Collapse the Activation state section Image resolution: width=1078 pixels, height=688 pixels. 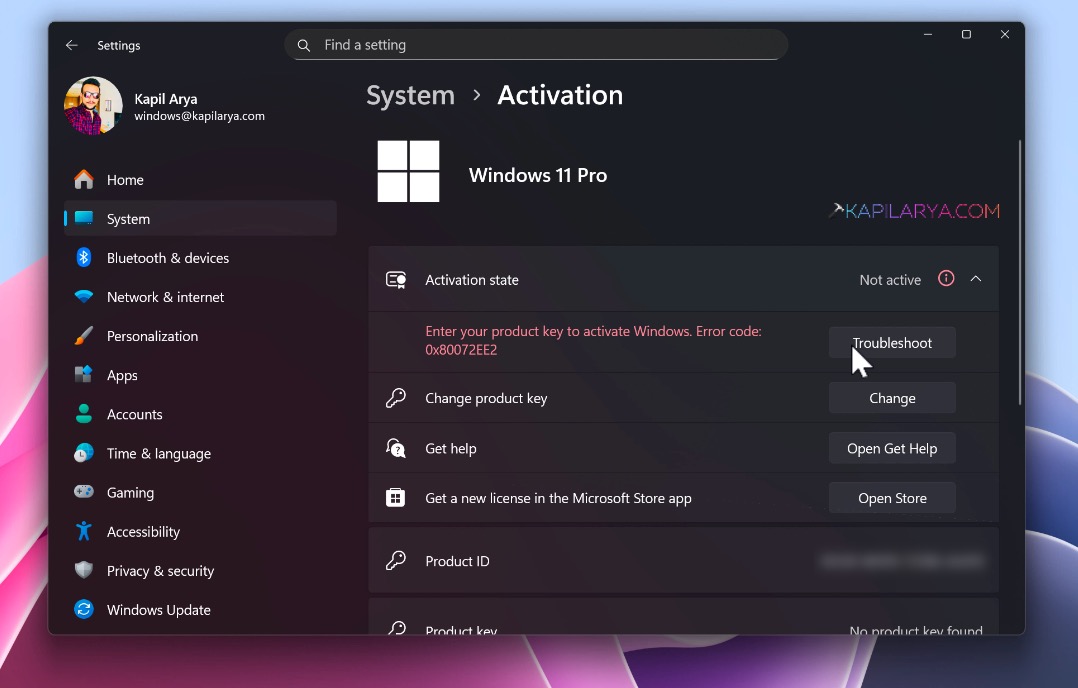tap(976, 279)
